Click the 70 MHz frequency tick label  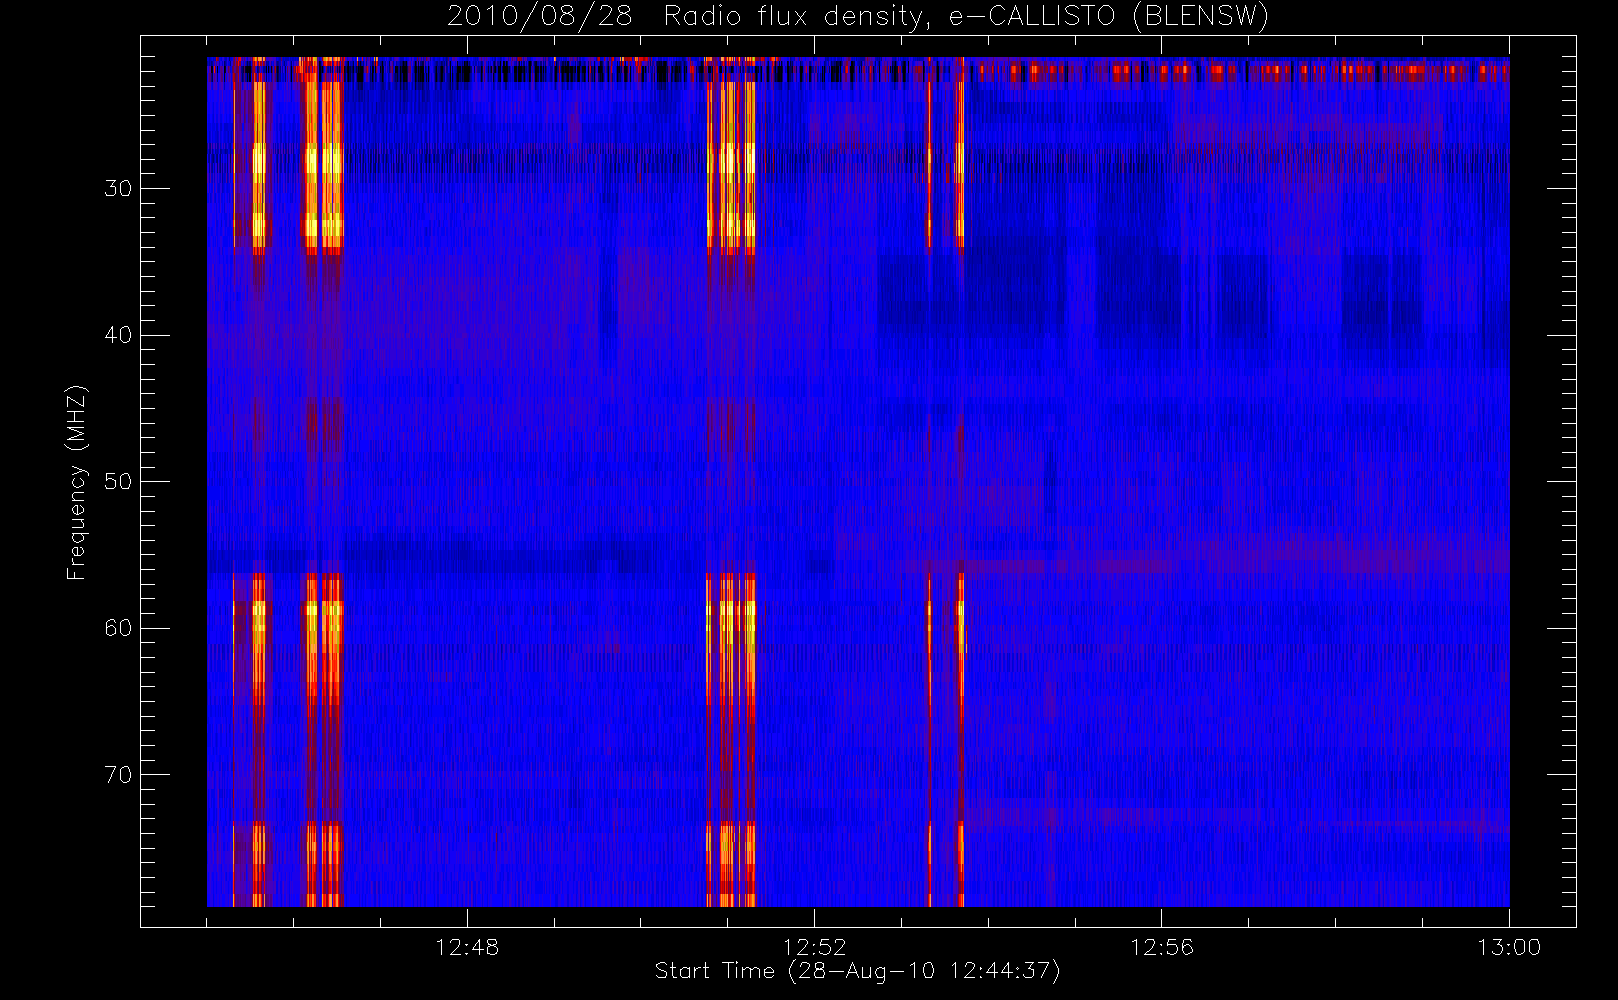[x=118, y=774]
